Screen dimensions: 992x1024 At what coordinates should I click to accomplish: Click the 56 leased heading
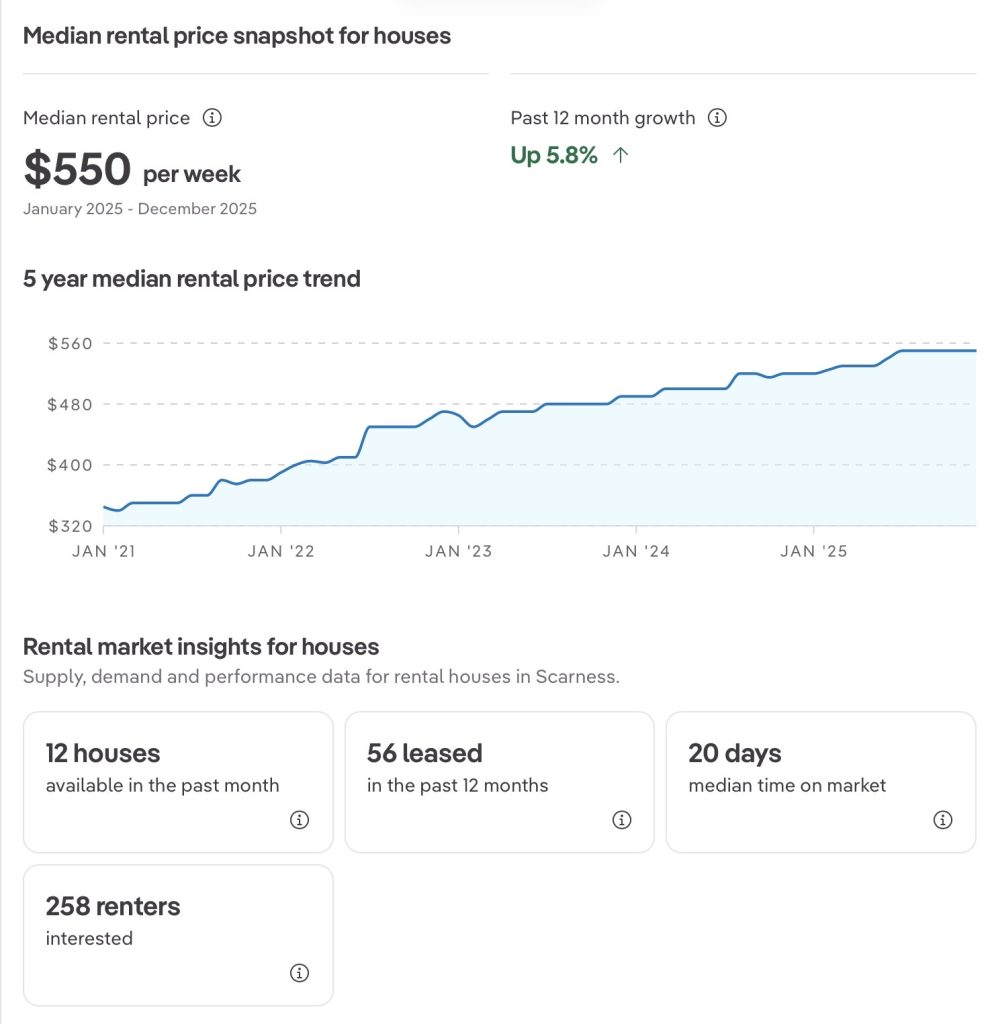424,753
